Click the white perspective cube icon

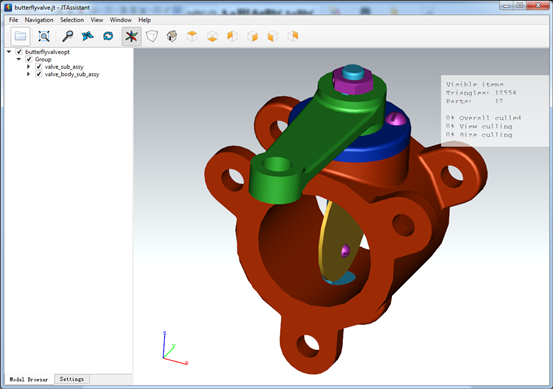[152, 36]
